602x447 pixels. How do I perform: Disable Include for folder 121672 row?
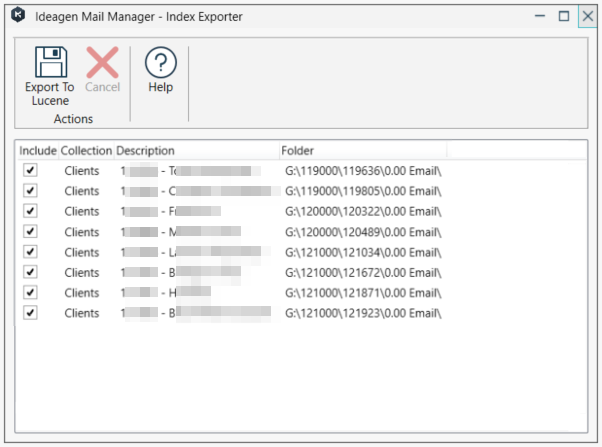(x=30, y=272)
